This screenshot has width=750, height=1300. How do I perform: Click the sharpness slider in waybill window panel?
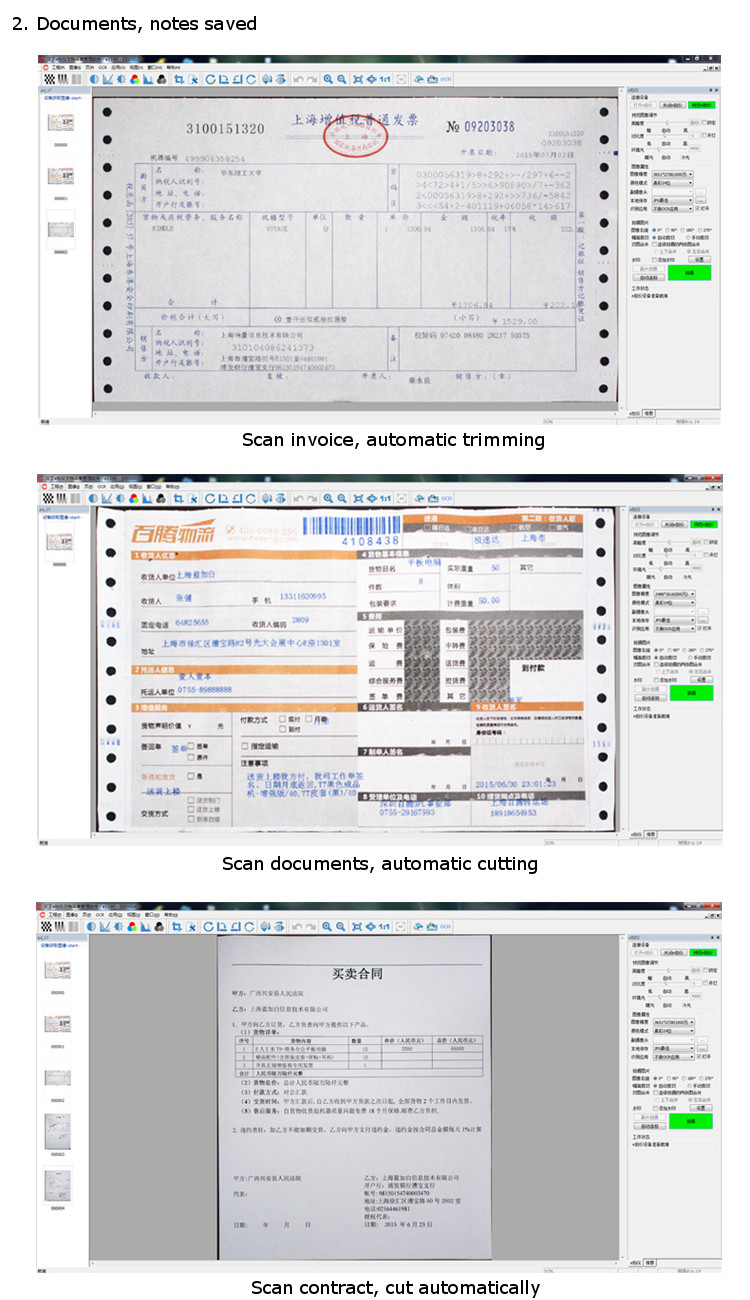coord(667,542)
